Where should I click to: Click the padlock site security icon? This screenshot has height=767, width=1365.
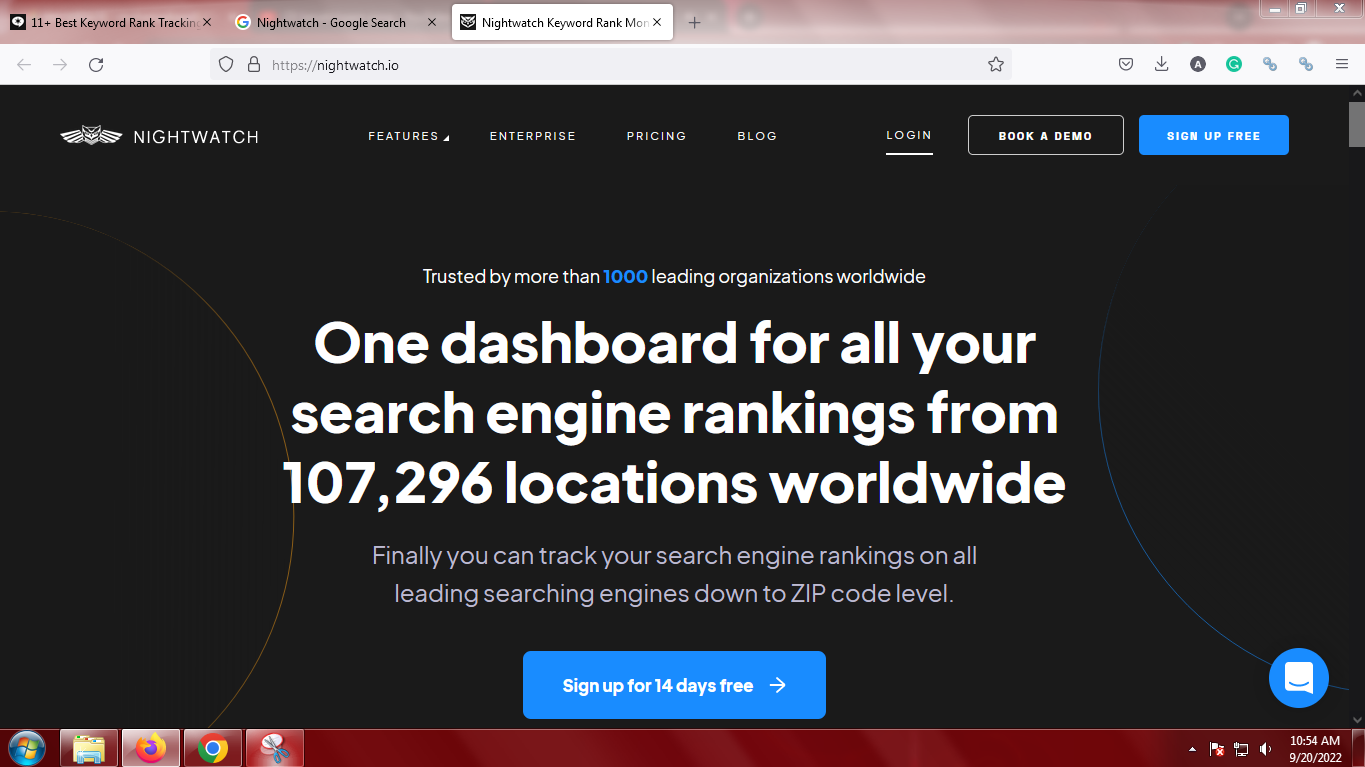click(x=254, y=64)
